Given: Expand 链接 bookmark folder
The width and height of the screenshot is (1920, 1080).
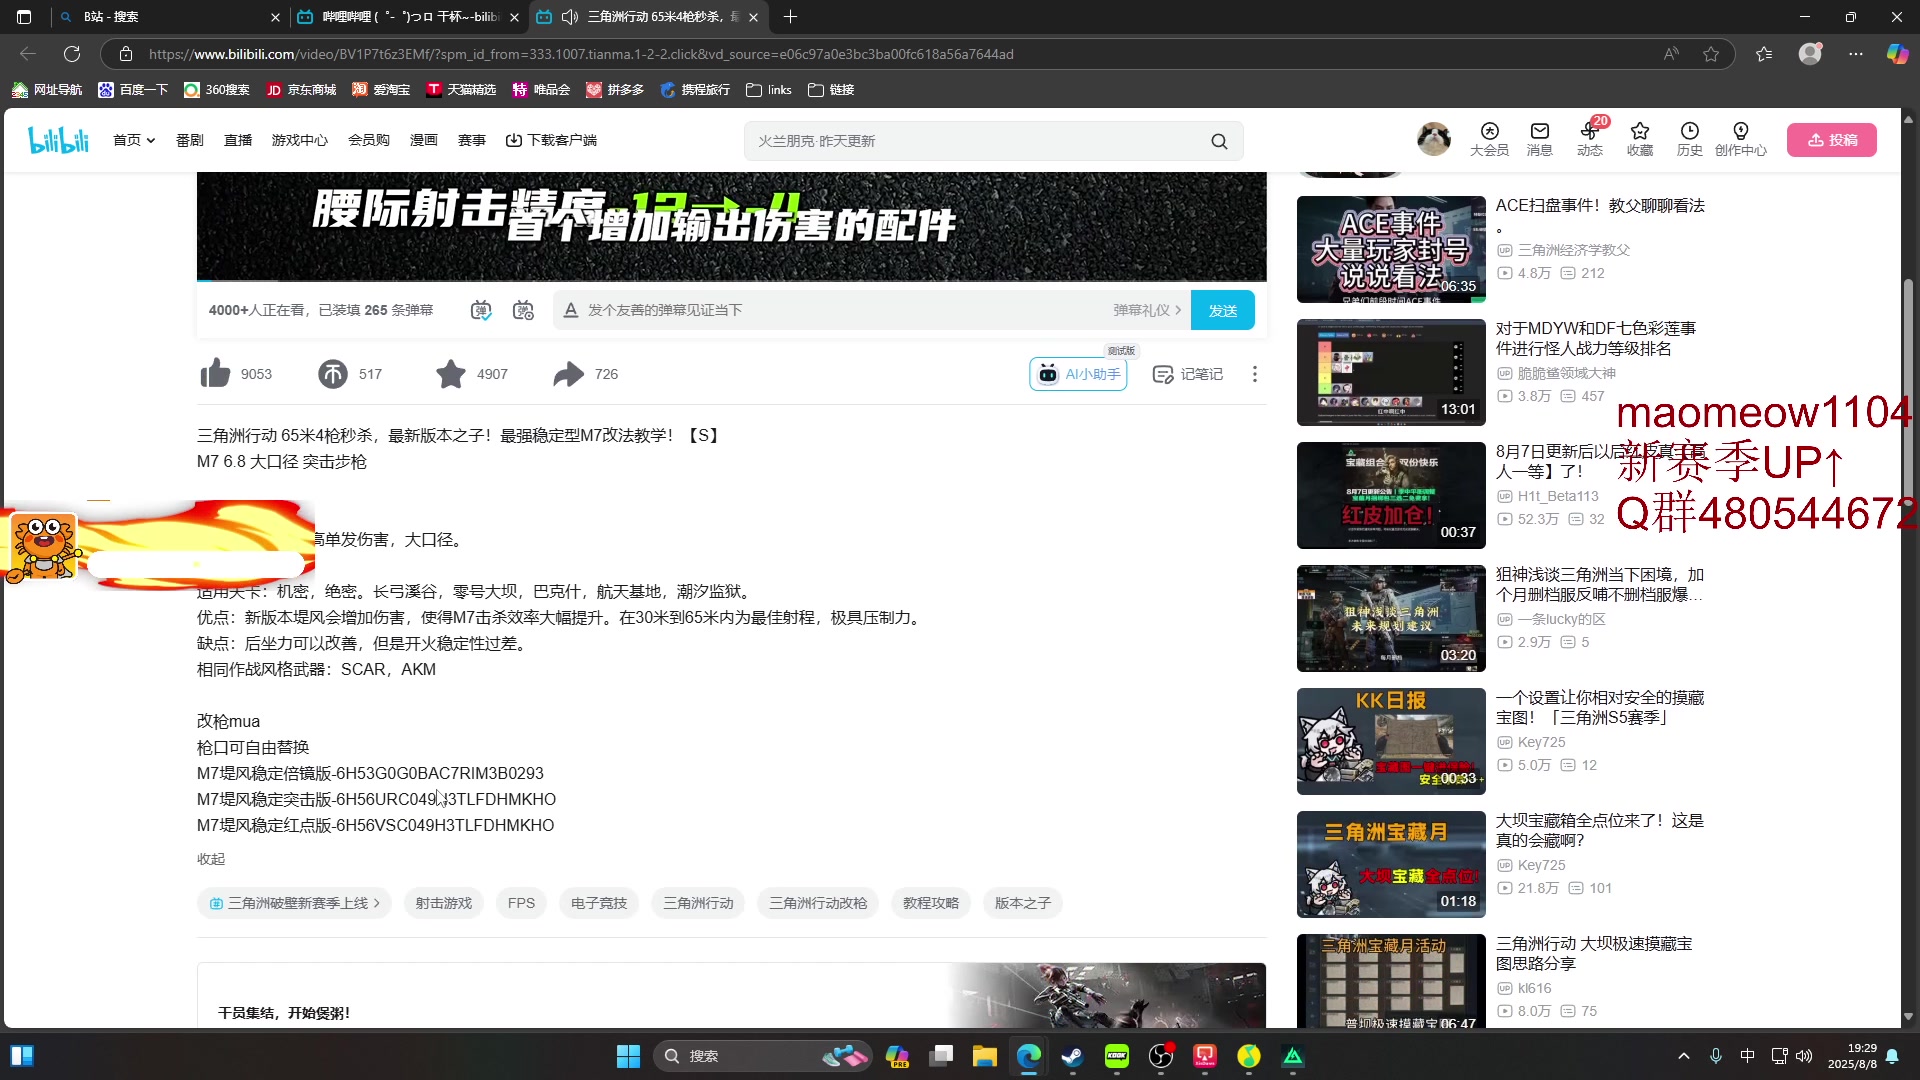Looking at the screenshot, I should point(830,90).
